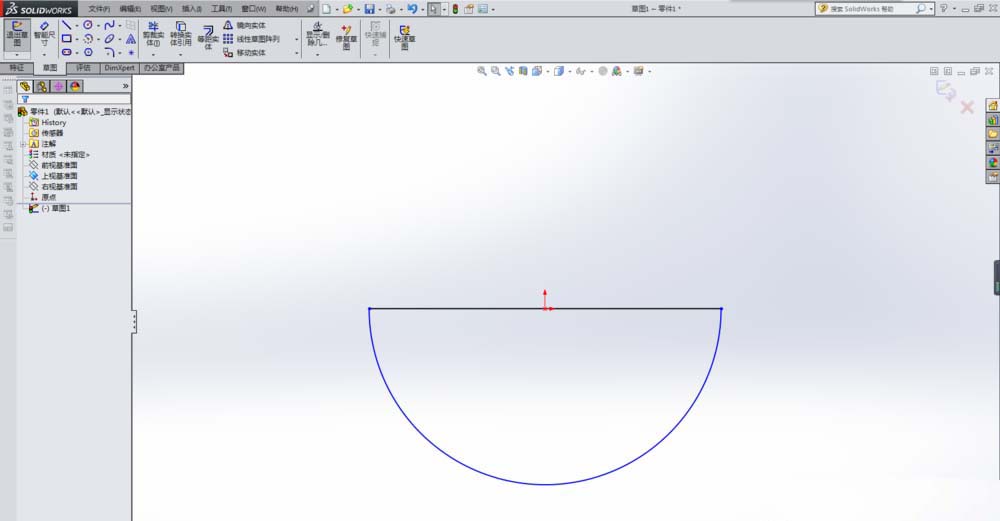
Task: Open dropdown arrow under 剪裁实体
Action: 153,55
